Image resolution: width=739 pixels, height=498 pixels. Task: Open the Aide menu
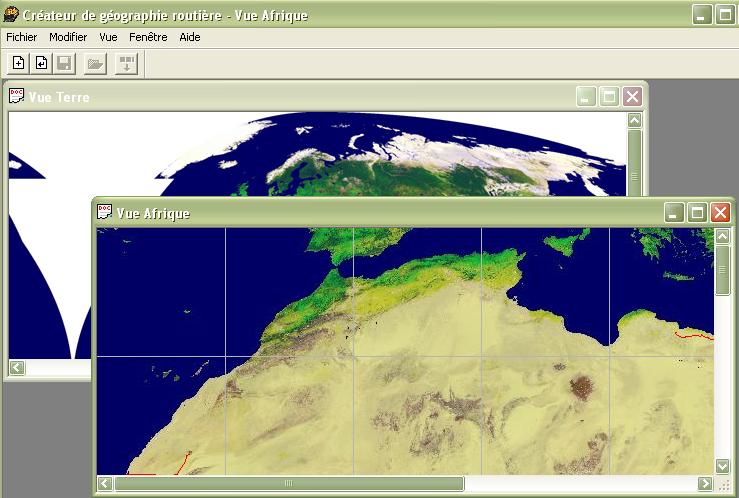190,37
